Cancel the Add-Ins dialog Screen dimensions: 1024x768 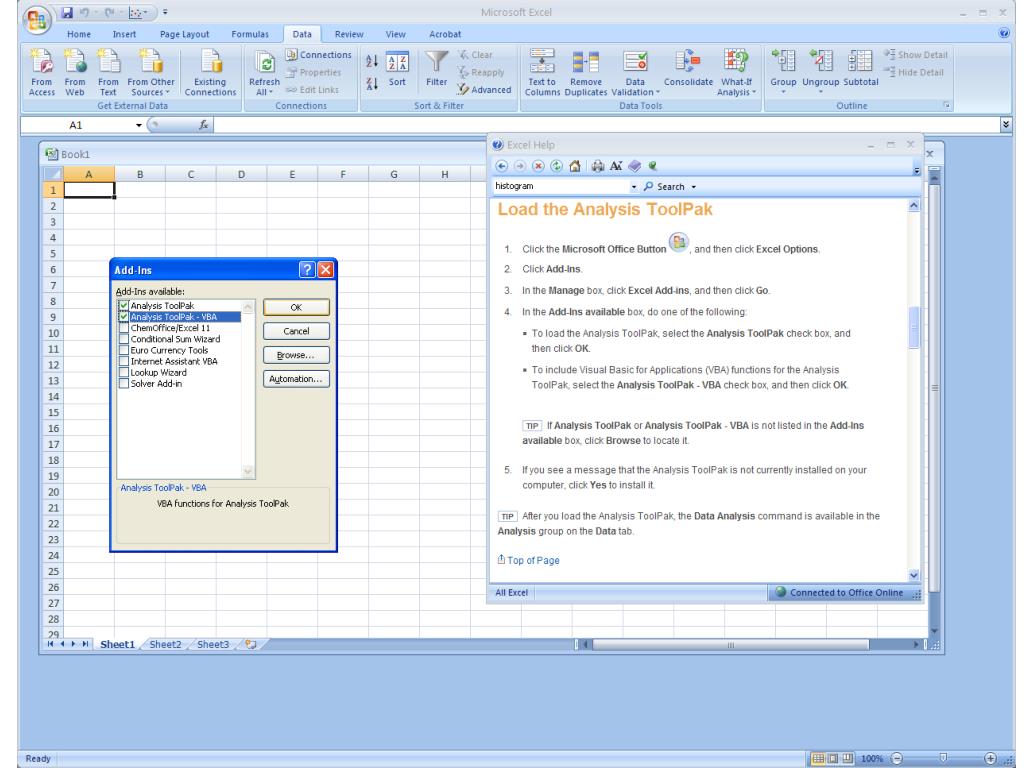296,331
